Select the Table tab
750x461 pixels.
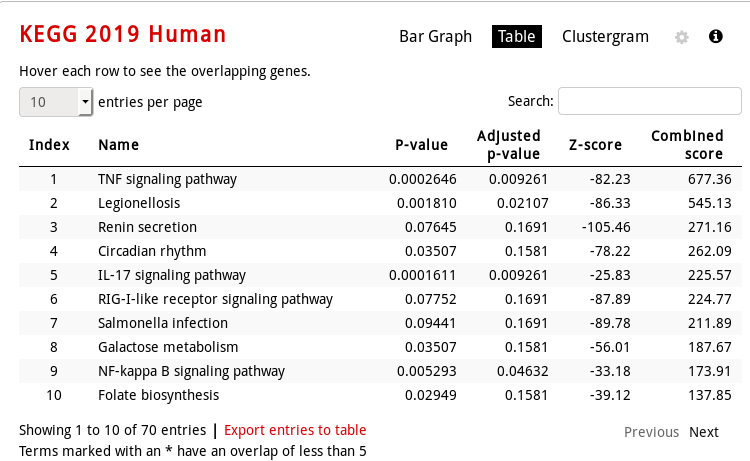point(517,36)
